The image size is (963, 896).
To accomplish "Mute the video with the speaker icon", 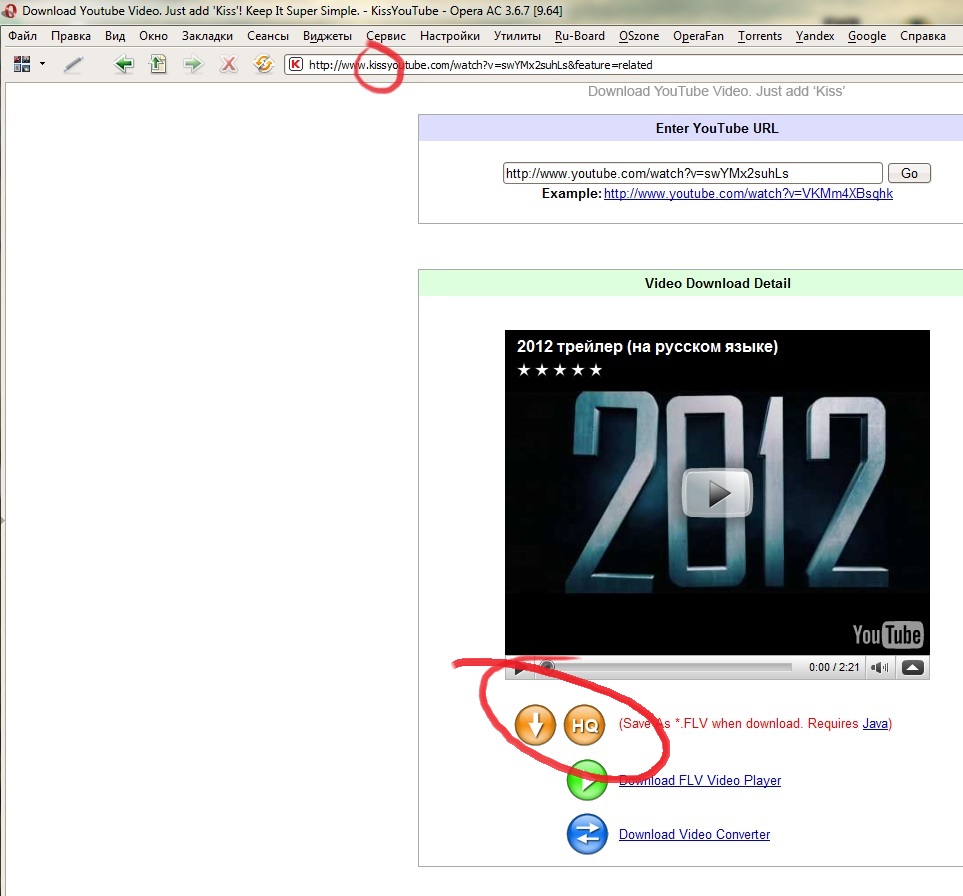I will 879,667.
